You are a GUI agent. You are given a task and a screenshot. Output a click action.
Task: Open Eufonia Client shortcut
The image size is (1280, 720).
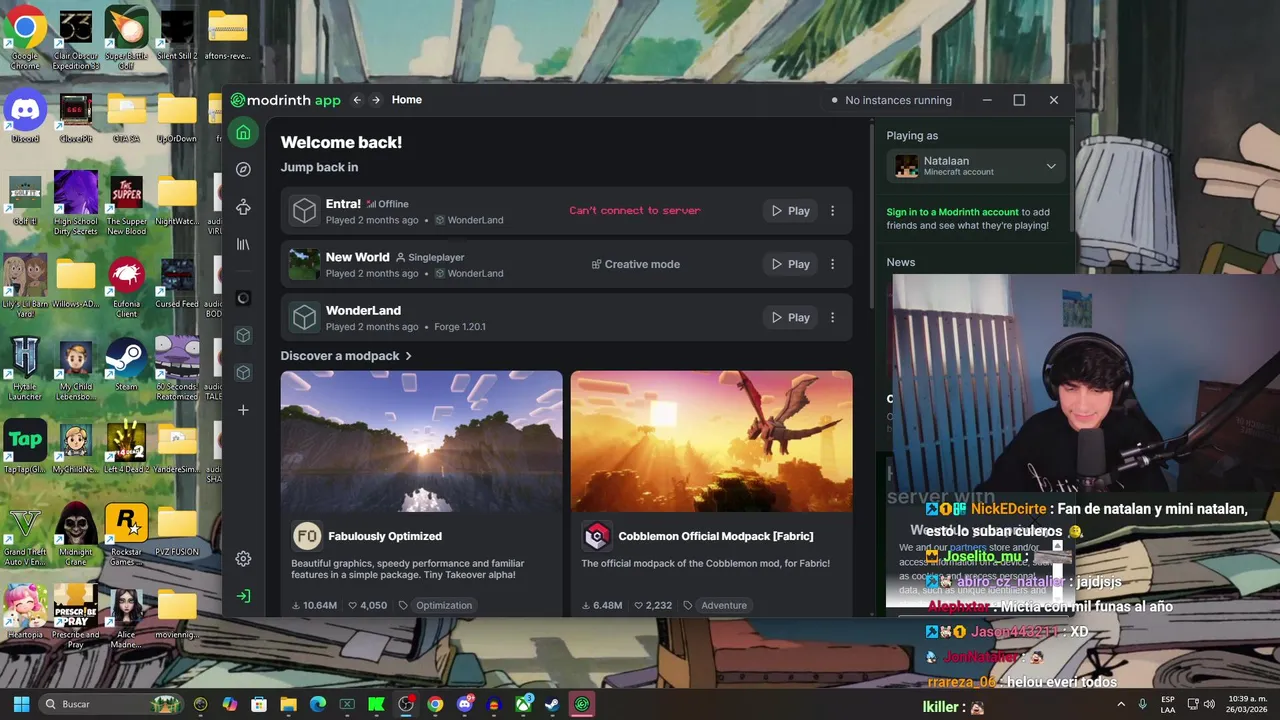pyautogui.click(x=126, y=287)
